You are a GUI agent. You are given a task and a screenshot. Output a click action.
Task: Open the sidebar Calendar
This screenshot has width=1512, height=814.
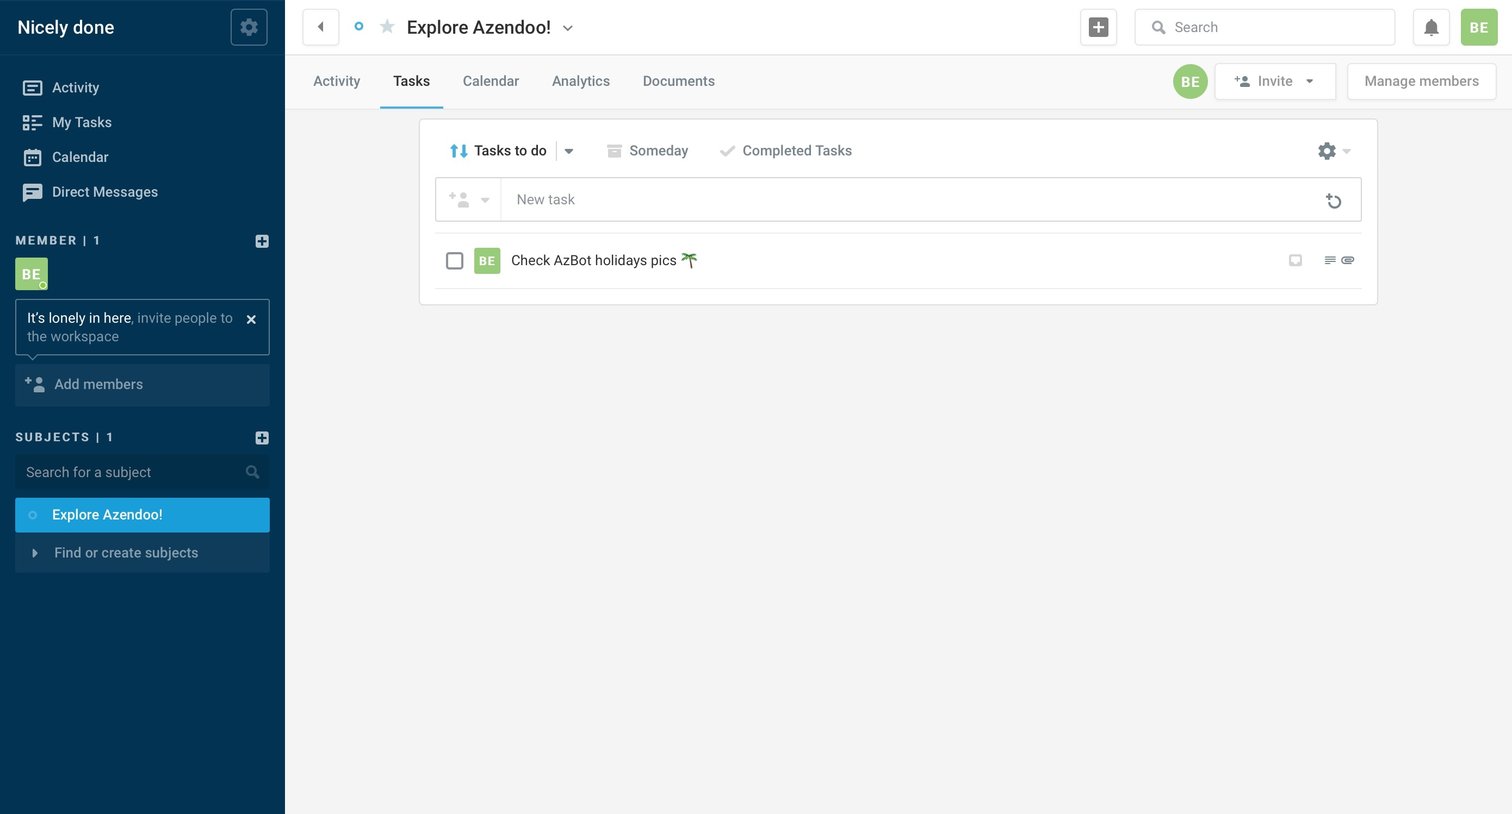pos(65,157)
